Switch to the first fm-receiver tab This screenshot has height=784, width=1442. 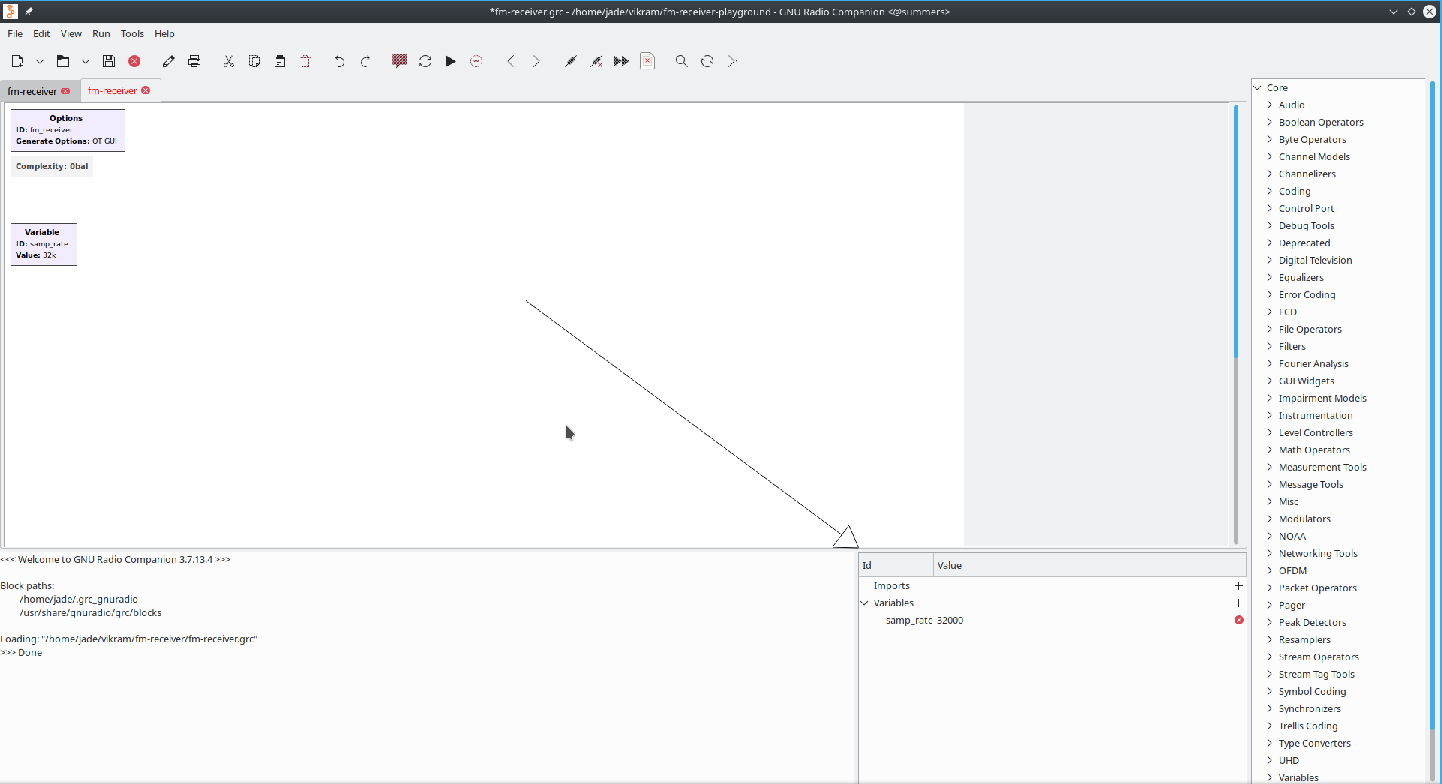coord(32,91)
